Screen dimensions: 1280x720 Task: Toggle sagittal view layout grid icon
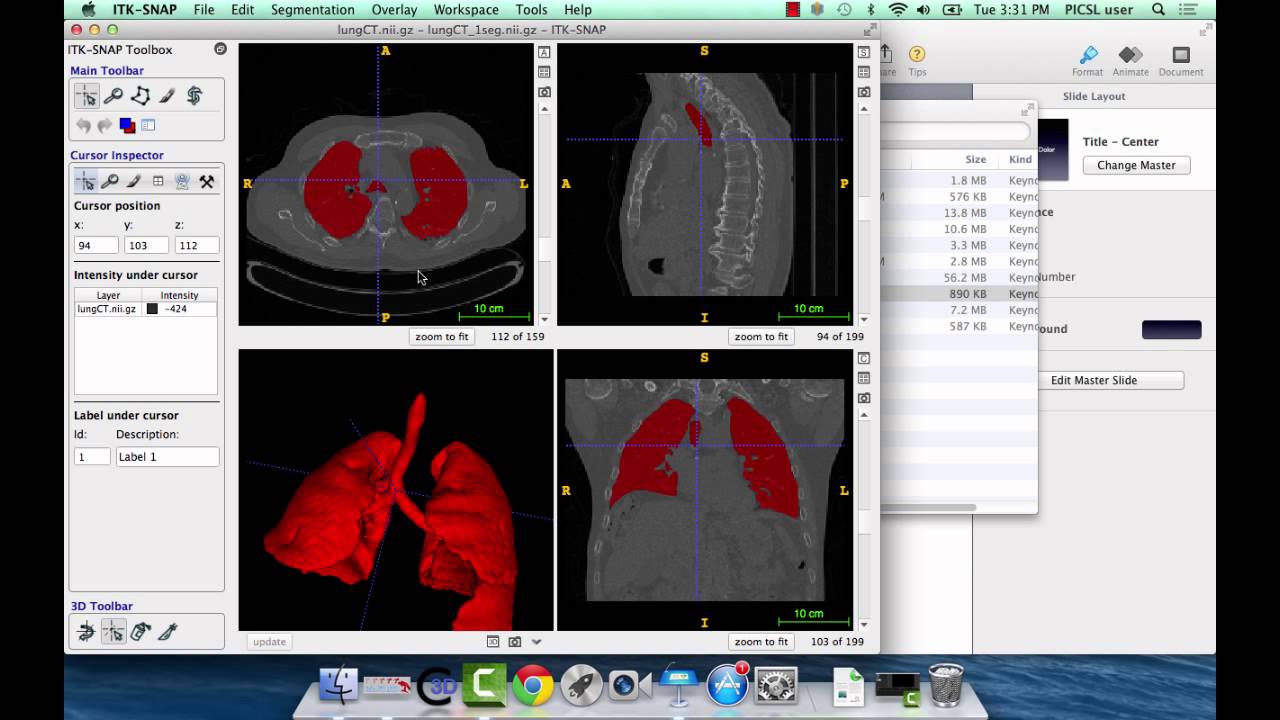pos(864,72)
